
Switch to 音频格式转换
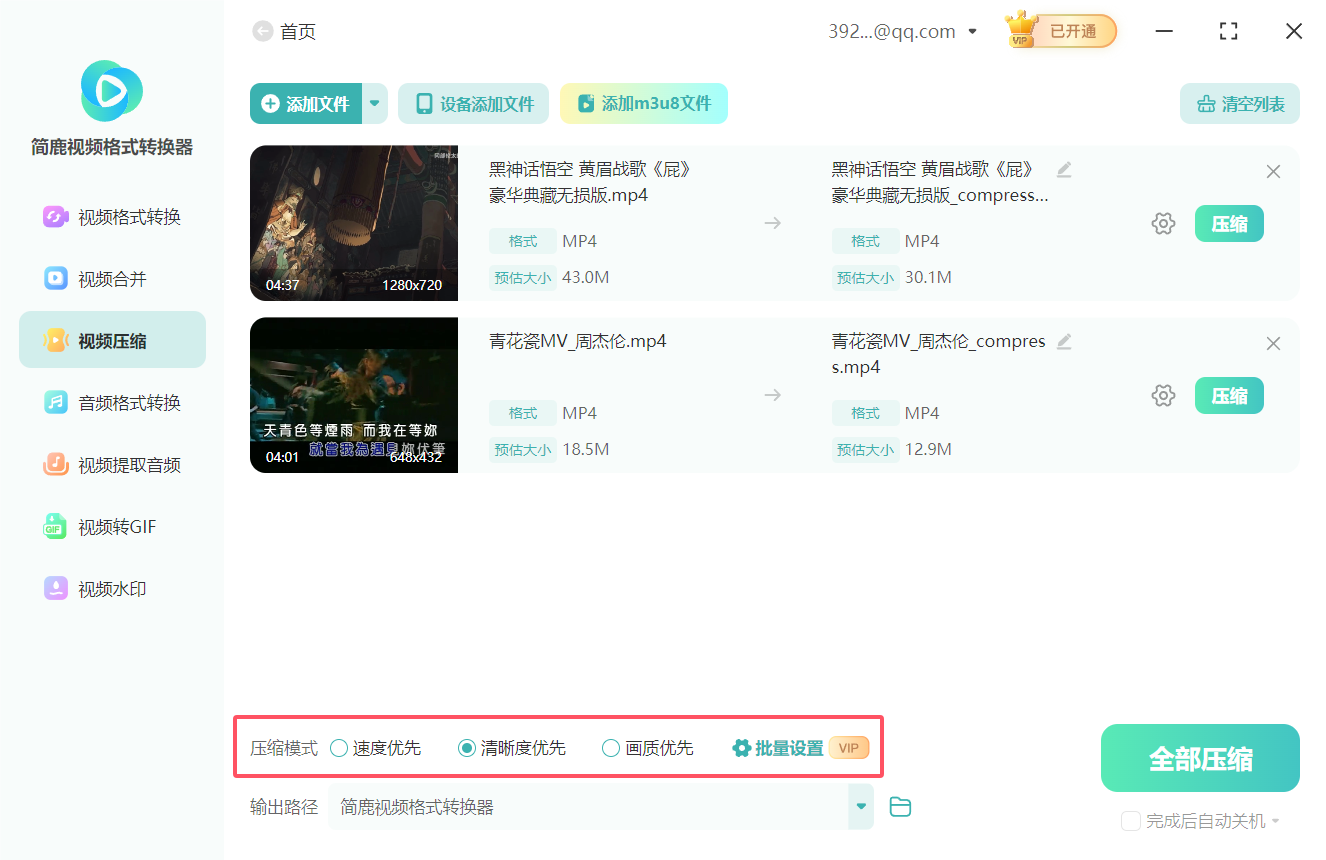(111, 402)
